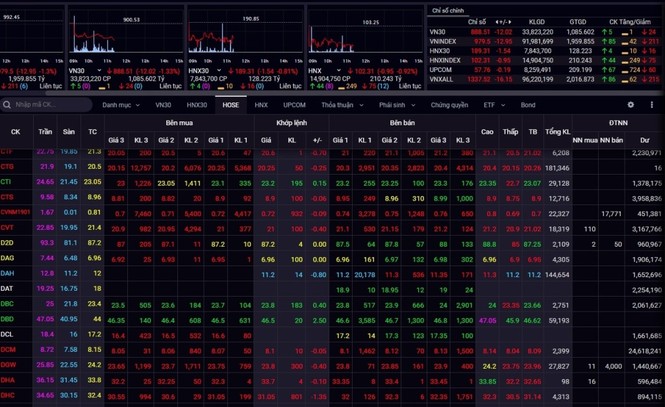Viewport: 665px width, 407px height.
Task: Click the VN30 intraday chart (900.53)
Action: pos(126,36)
